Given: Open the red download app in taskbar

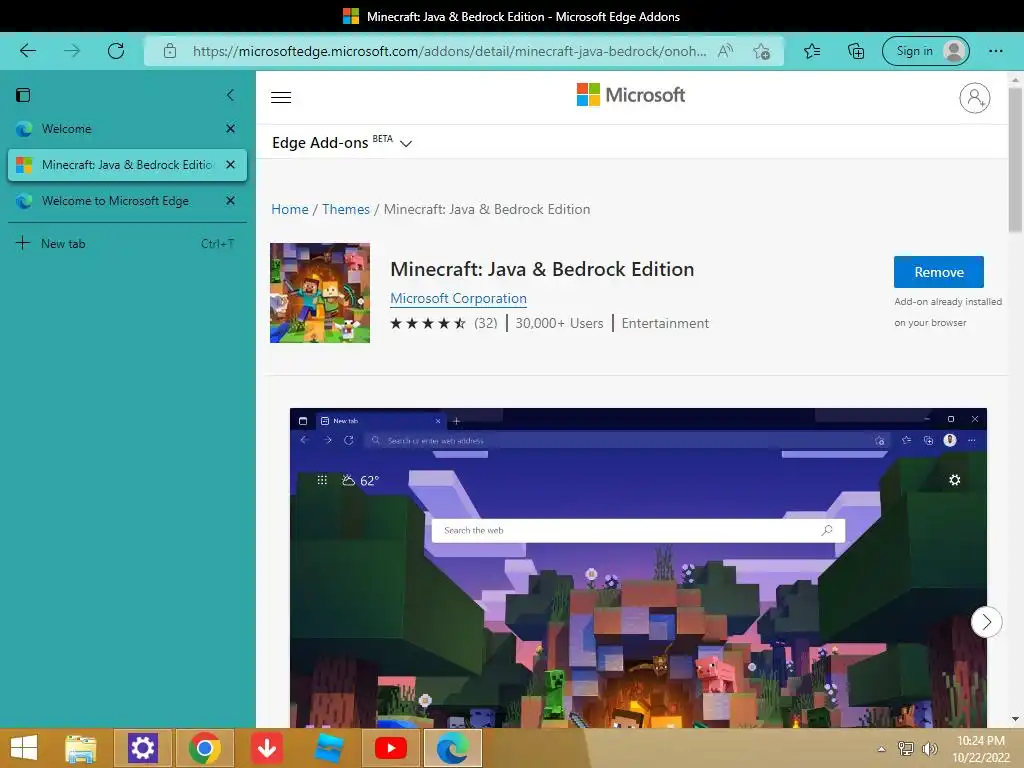Looking at the screenshot, I should [x=266, y=748].
